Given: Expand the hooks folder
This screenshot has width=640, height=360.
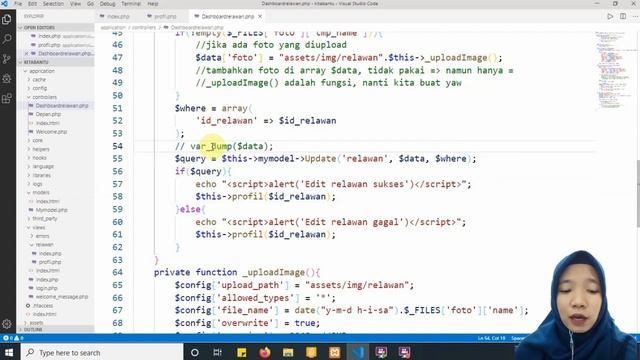Looking at the screenshot, I should coord(40,158).
